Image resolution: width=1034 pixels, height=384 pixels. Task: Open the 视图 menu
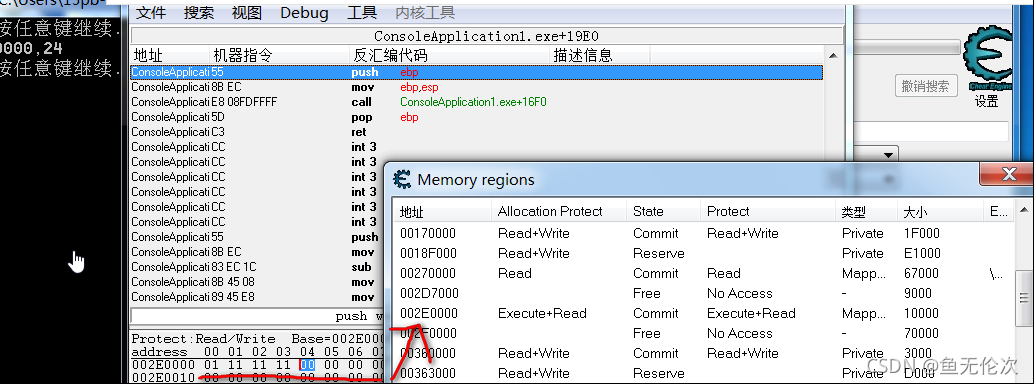pos(247,13)
